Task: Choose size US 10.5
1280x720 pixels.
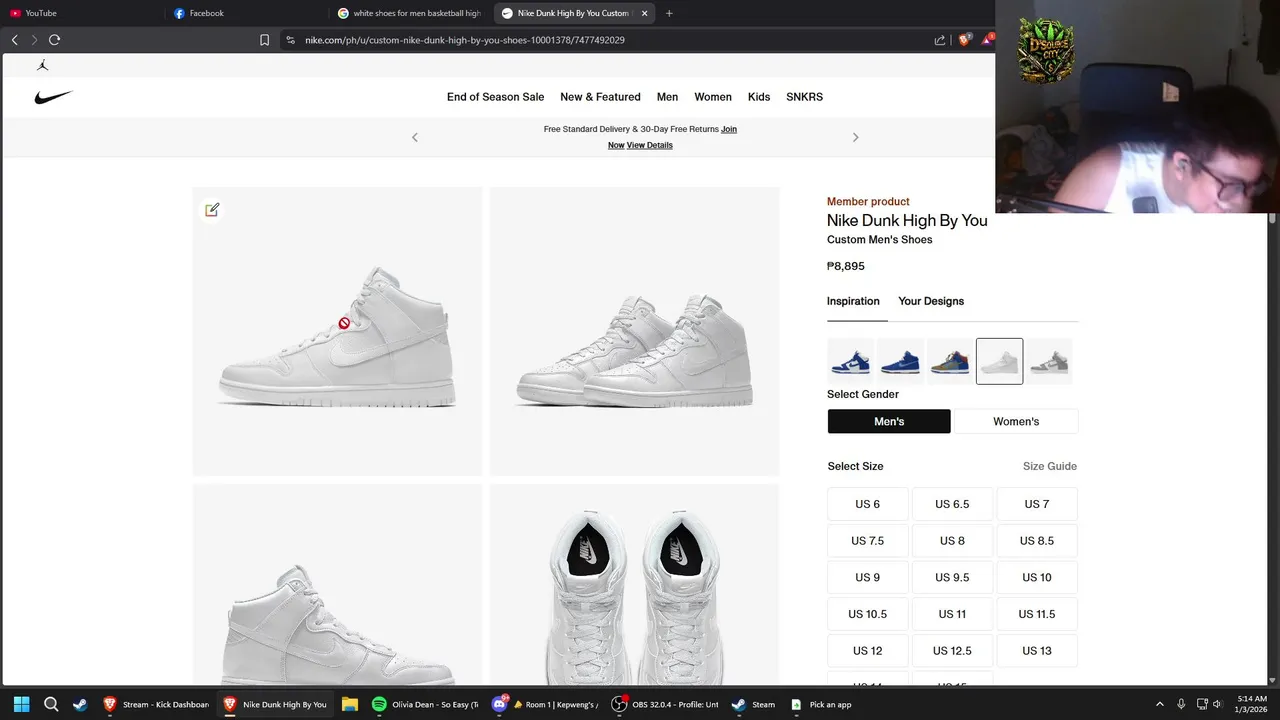Action: pos(868,614)
